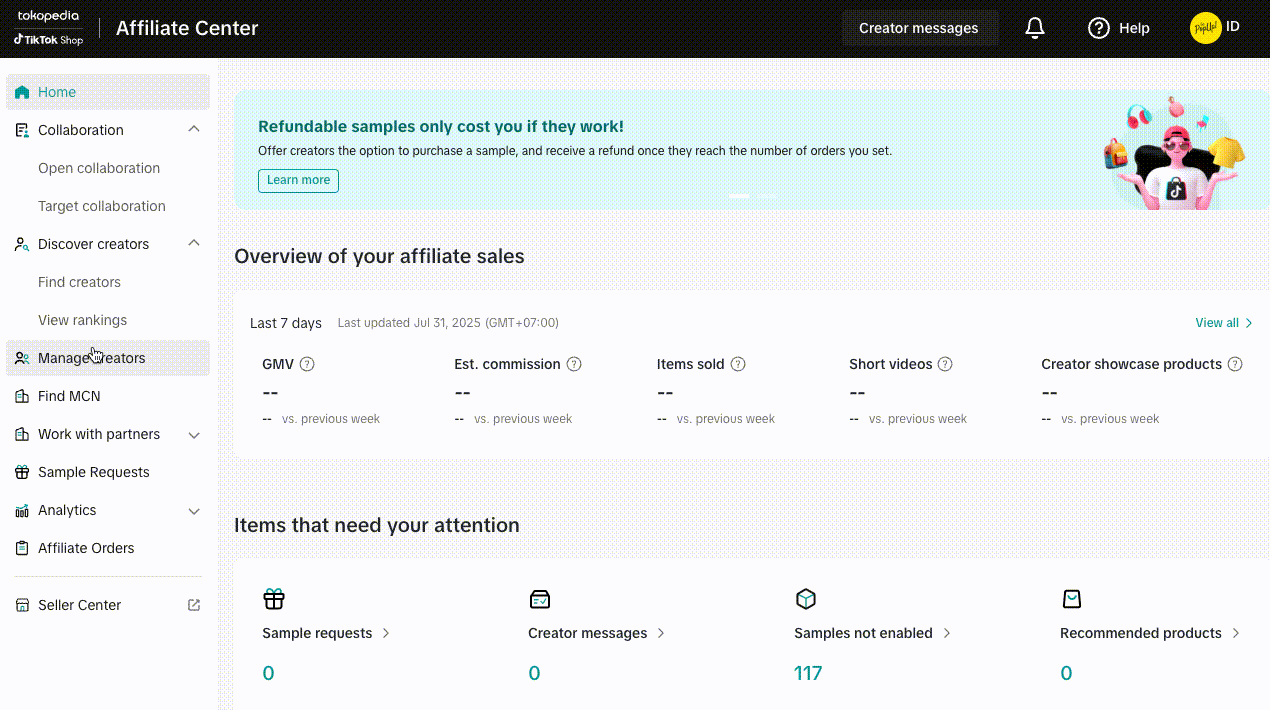Screen dimensions: 1270x710
Task: Click the Tokopedia TikTok Shop logo
Action: 49,28
